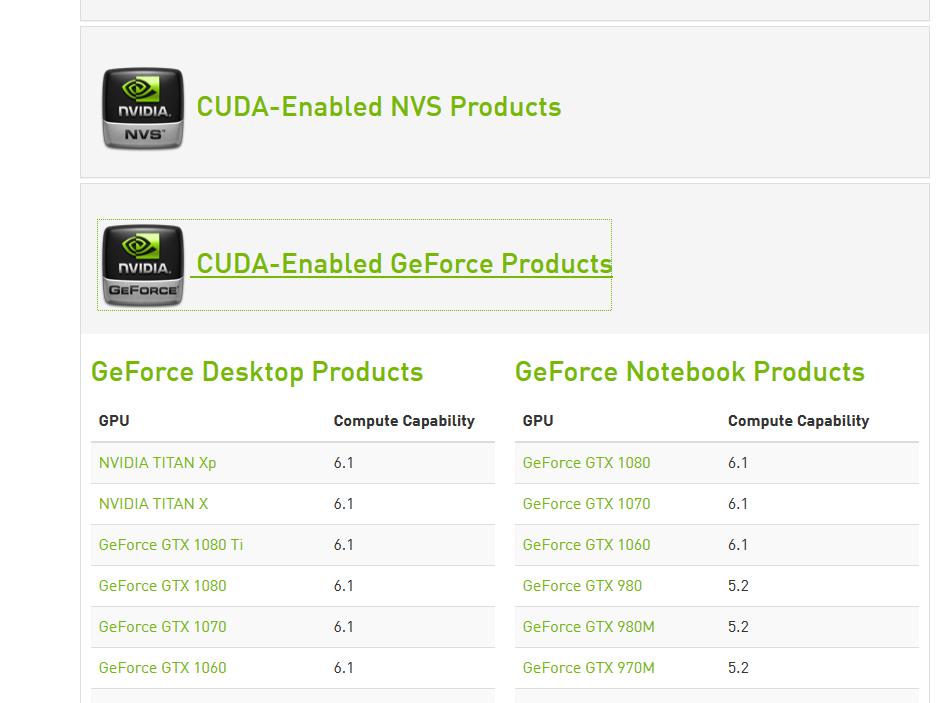
Task: Click the NVIDIA GeForce badge icon
Action: (x=142, y=266)
